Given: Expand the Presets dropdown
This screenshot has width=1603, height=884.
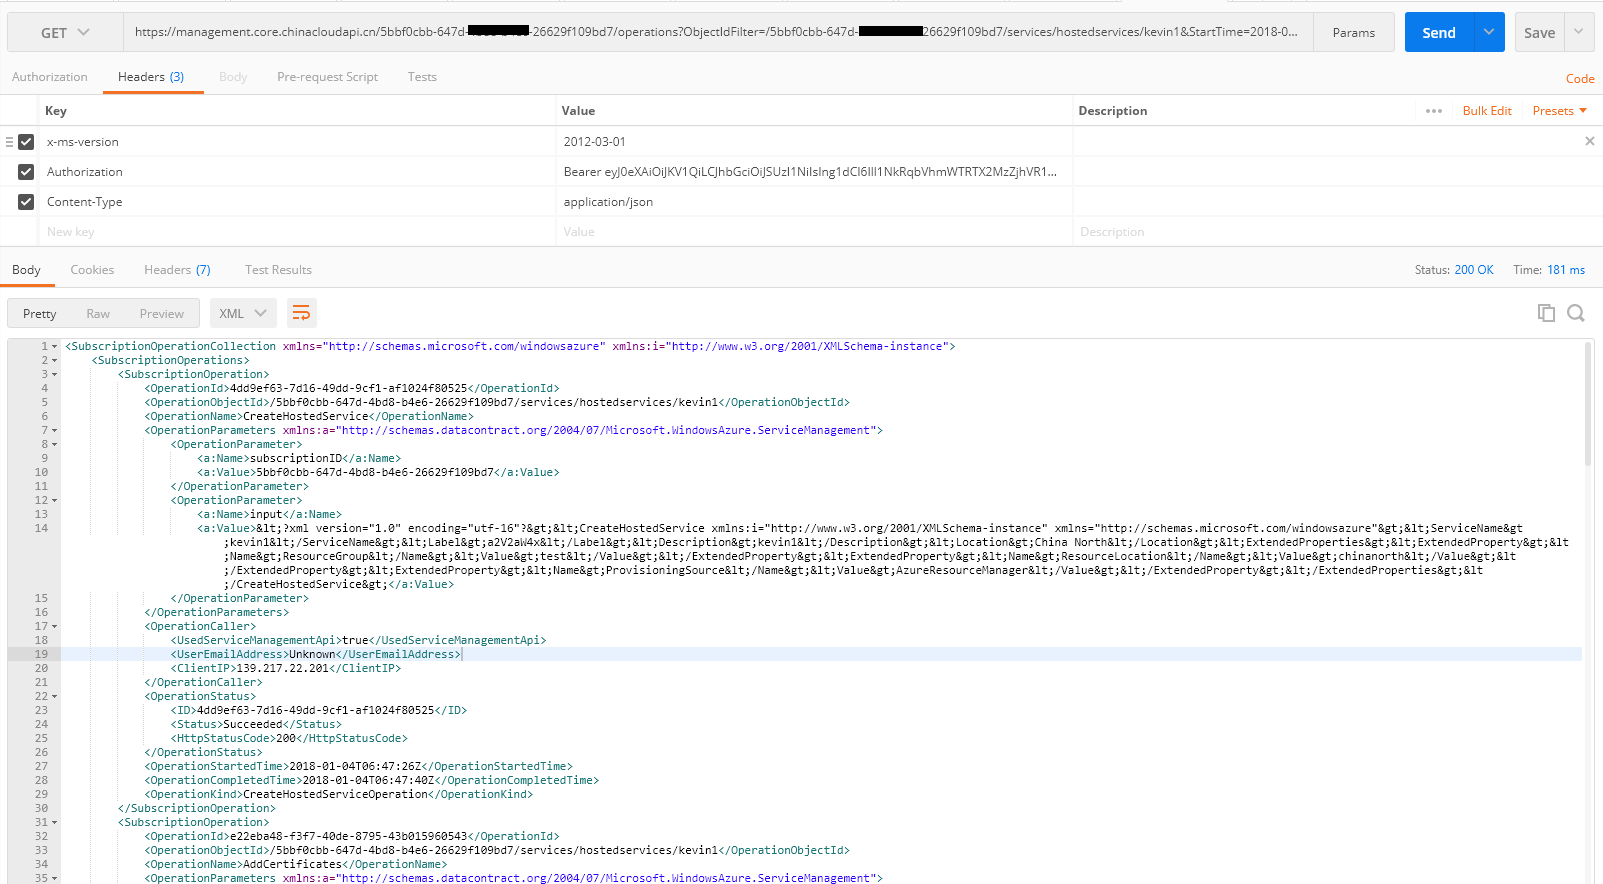Looking at the screenshot, I should click(x=1559, y=111).
